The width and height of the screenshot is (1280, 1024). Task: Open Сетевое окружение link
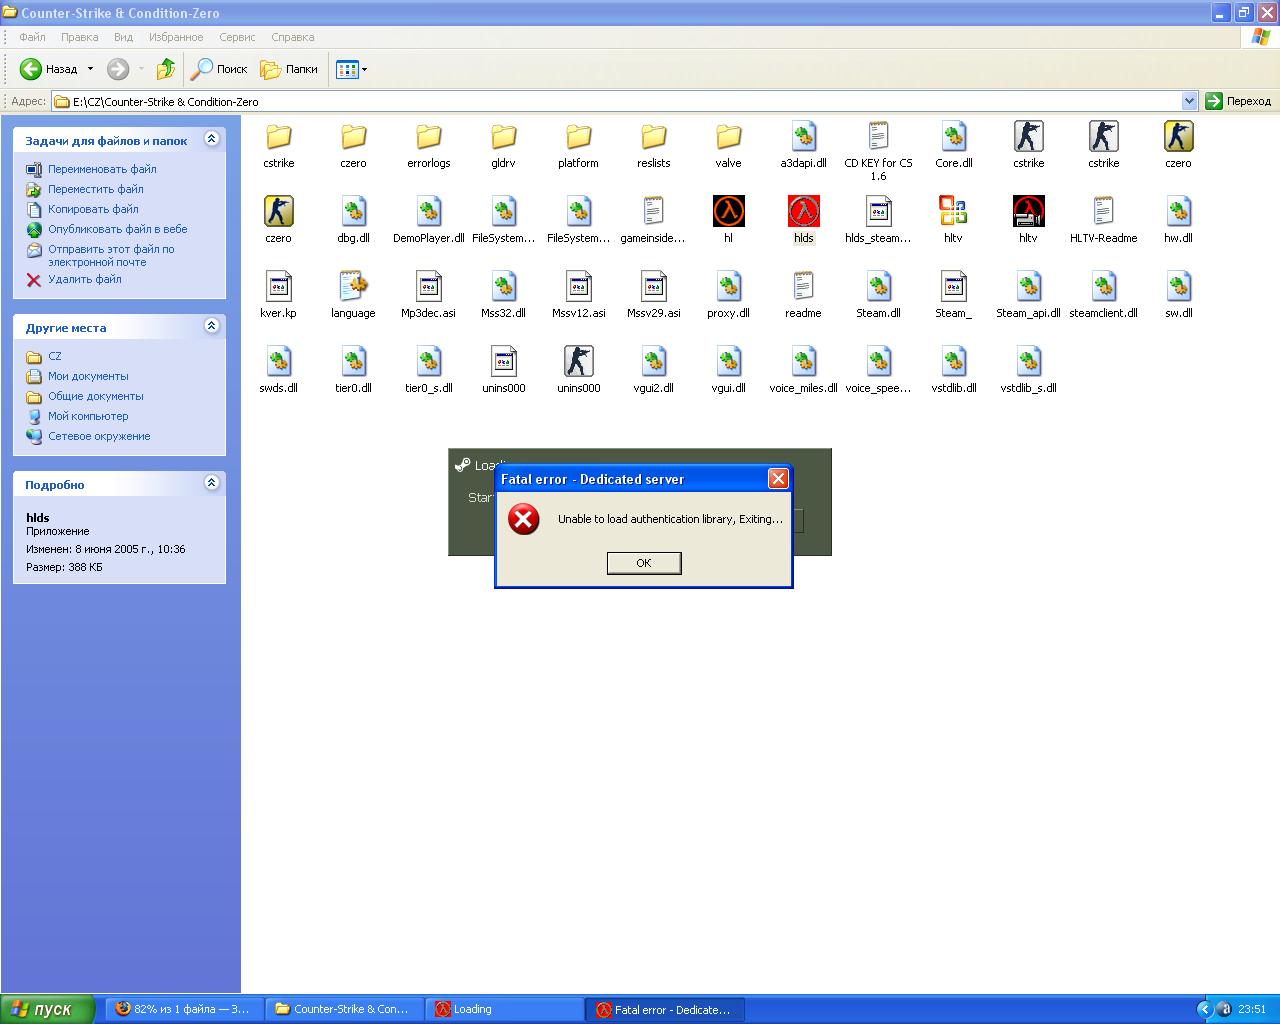99,436
